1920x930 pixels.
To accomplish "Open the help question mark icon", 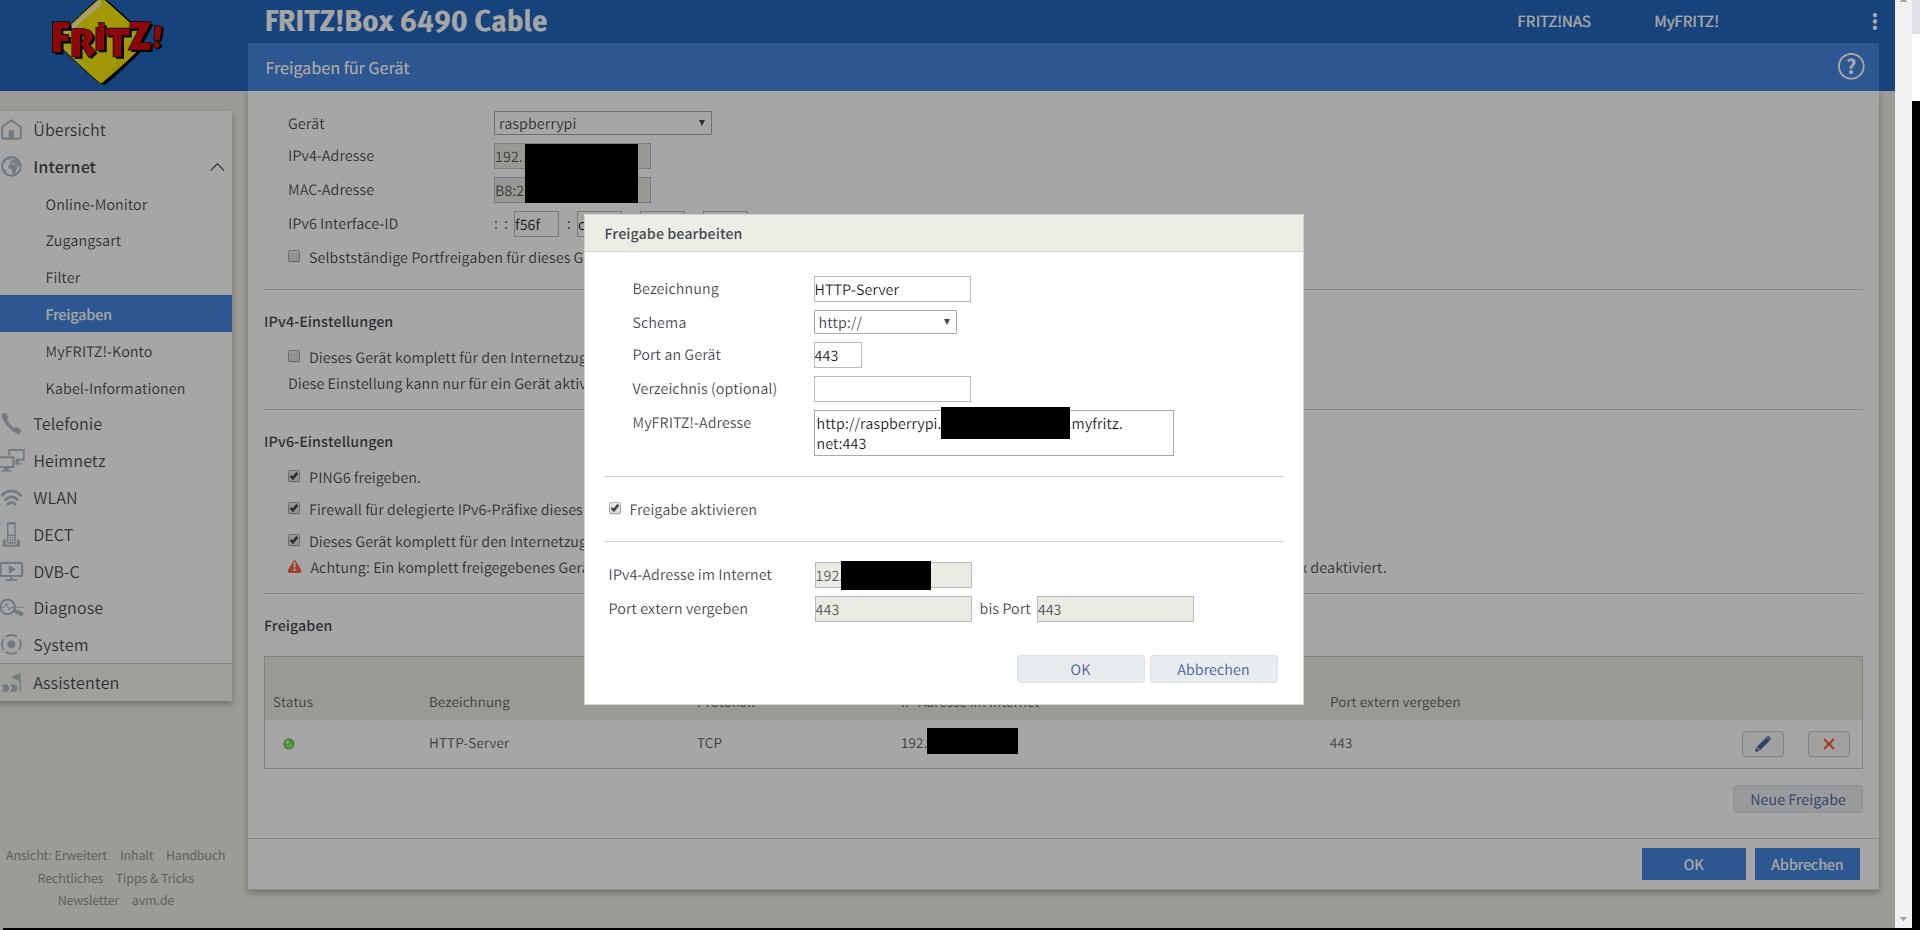I will [1851, 67].
